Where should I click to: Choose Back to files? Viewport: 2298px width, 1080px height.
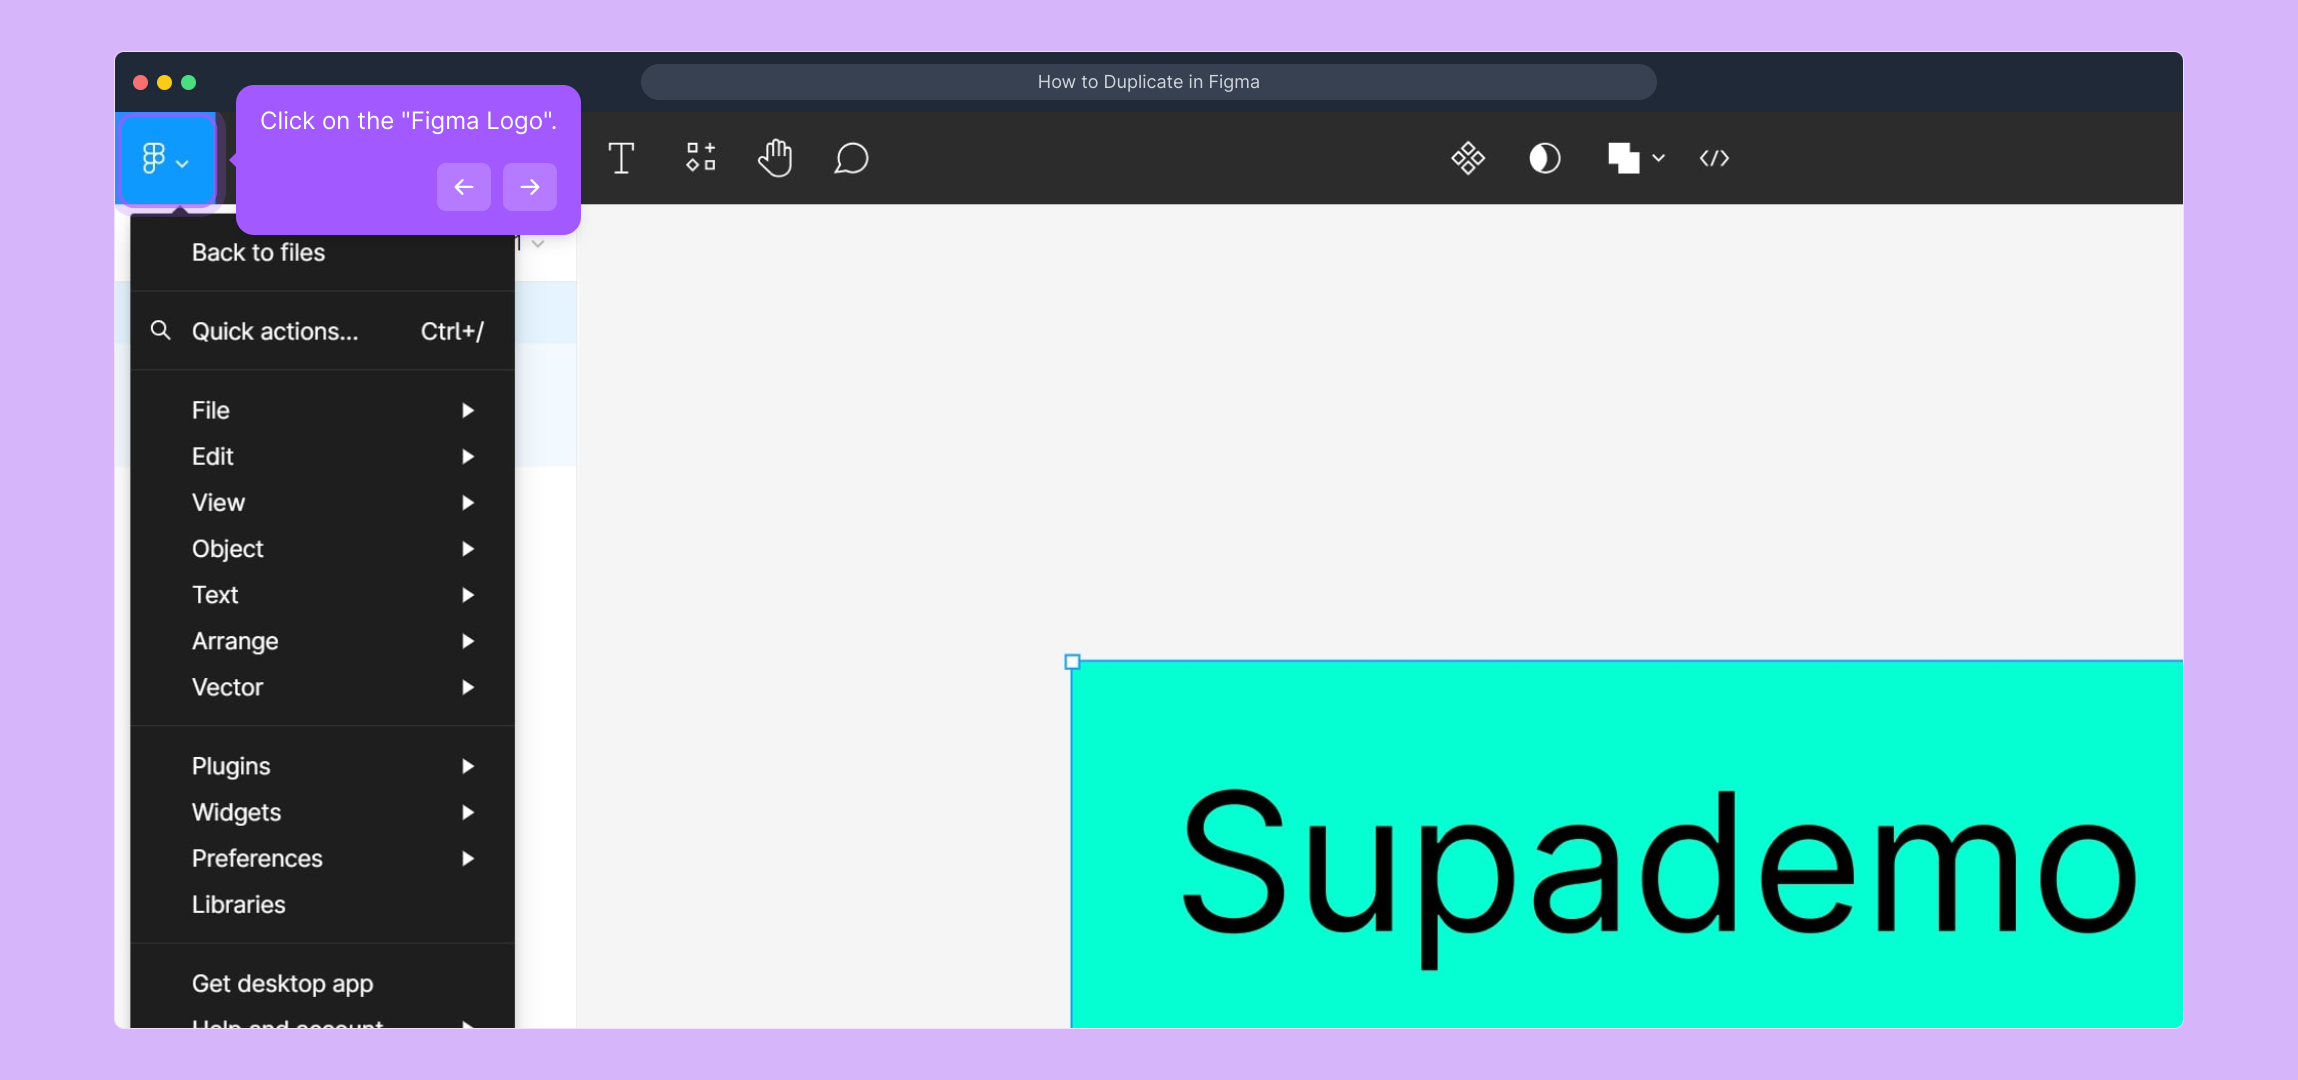pos(258,252)
